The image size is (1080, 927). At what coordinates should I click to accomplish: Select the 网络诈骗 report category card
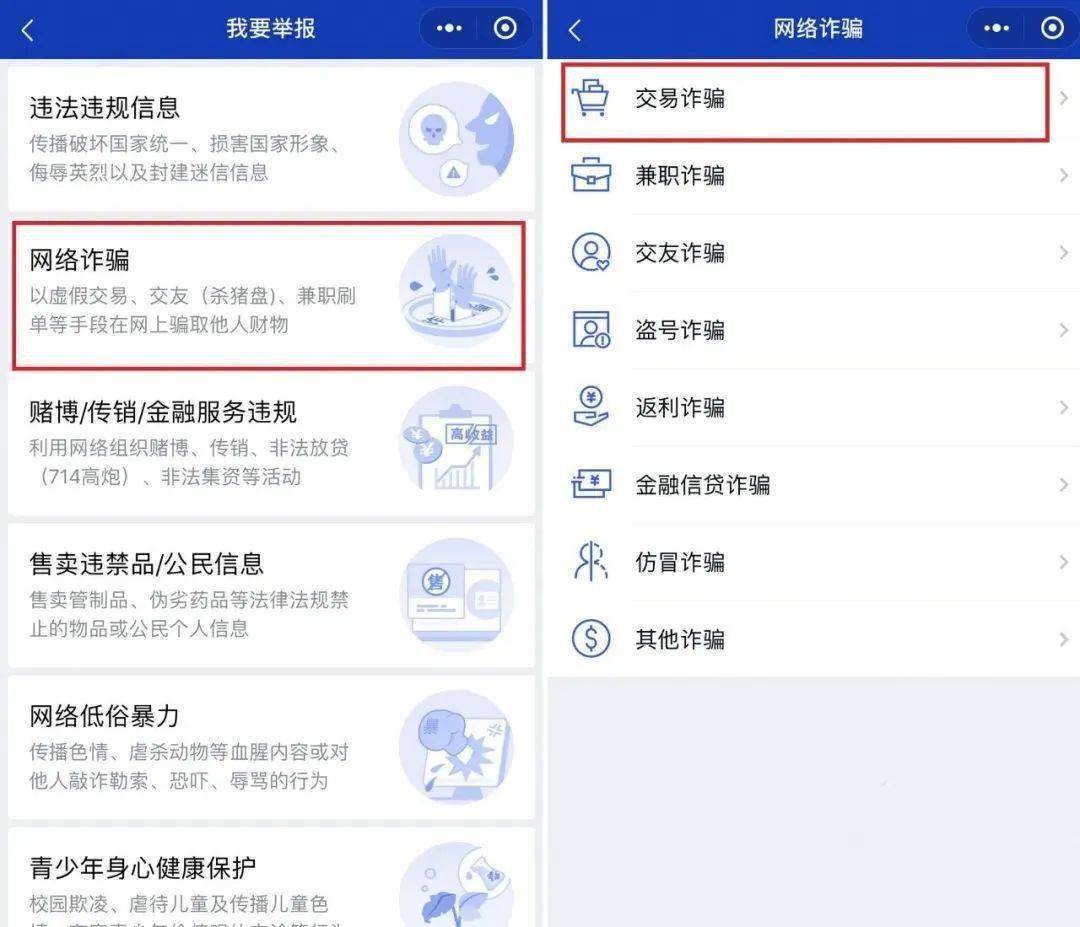pyautogui.click(x=269, y=295)
